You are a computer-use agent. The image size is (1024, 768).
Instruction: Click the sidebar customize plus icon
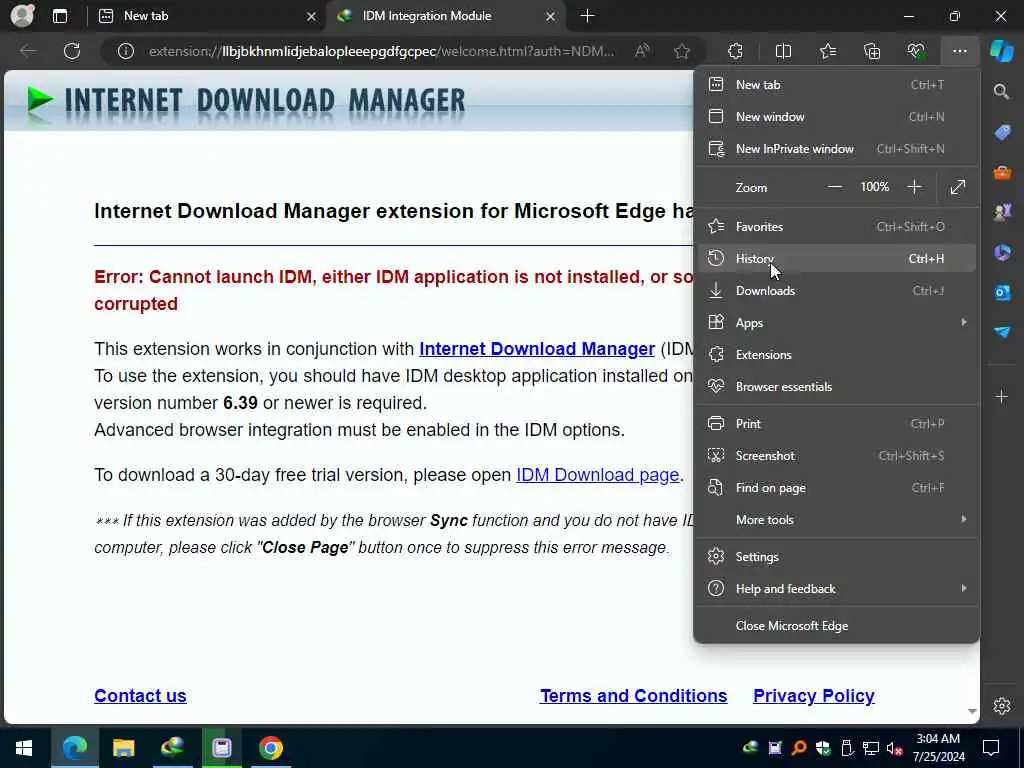pos(1002,396)
